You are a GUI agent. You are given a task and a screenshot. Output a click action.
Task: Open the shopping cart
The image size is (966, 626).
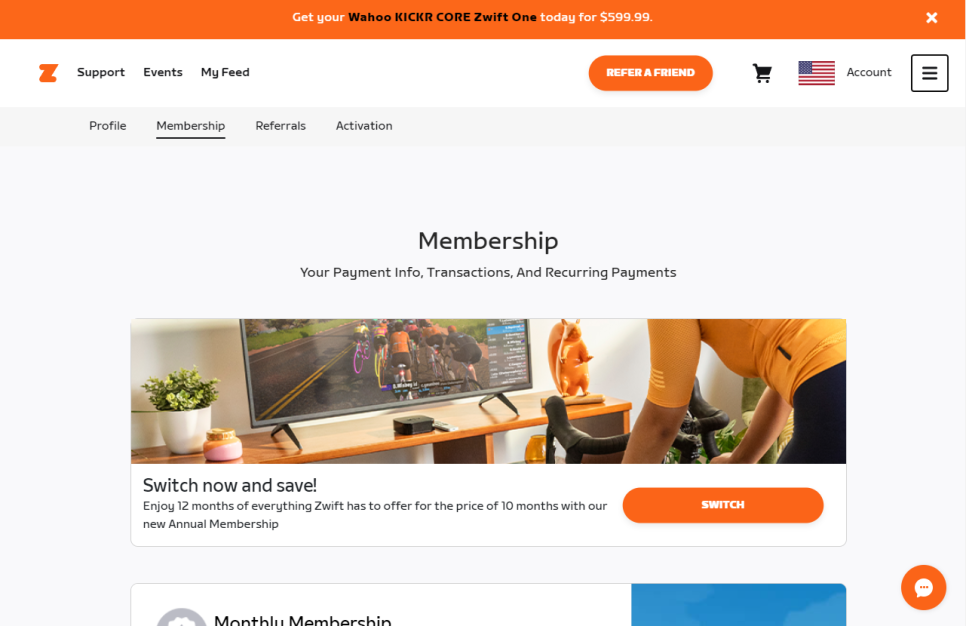click(x=762, y=73)
